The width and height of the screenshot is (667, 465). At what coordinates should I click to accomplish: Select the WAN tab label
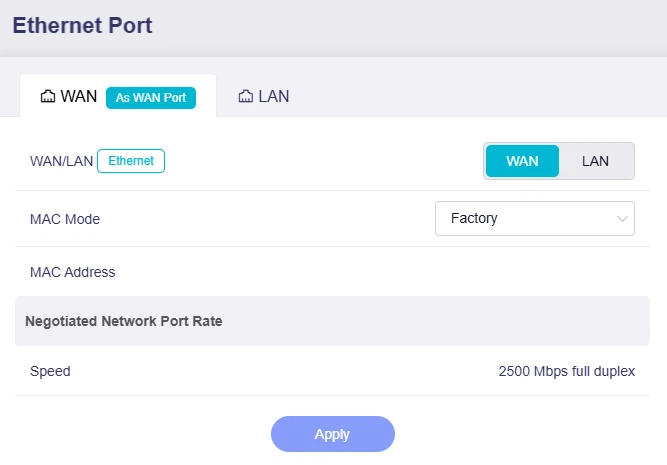79,96
